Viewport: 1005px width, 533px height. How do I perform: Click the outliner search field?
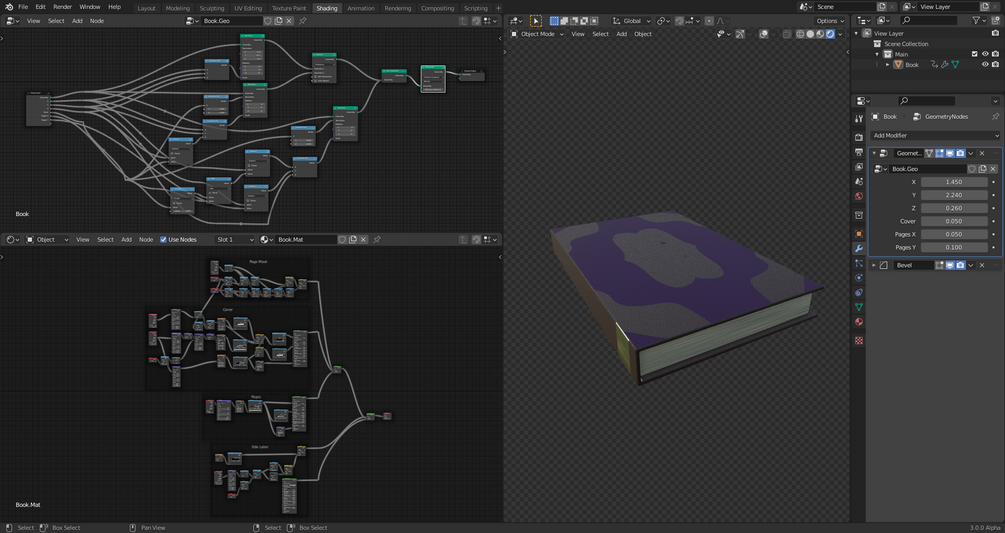click(x=929, y=21)
